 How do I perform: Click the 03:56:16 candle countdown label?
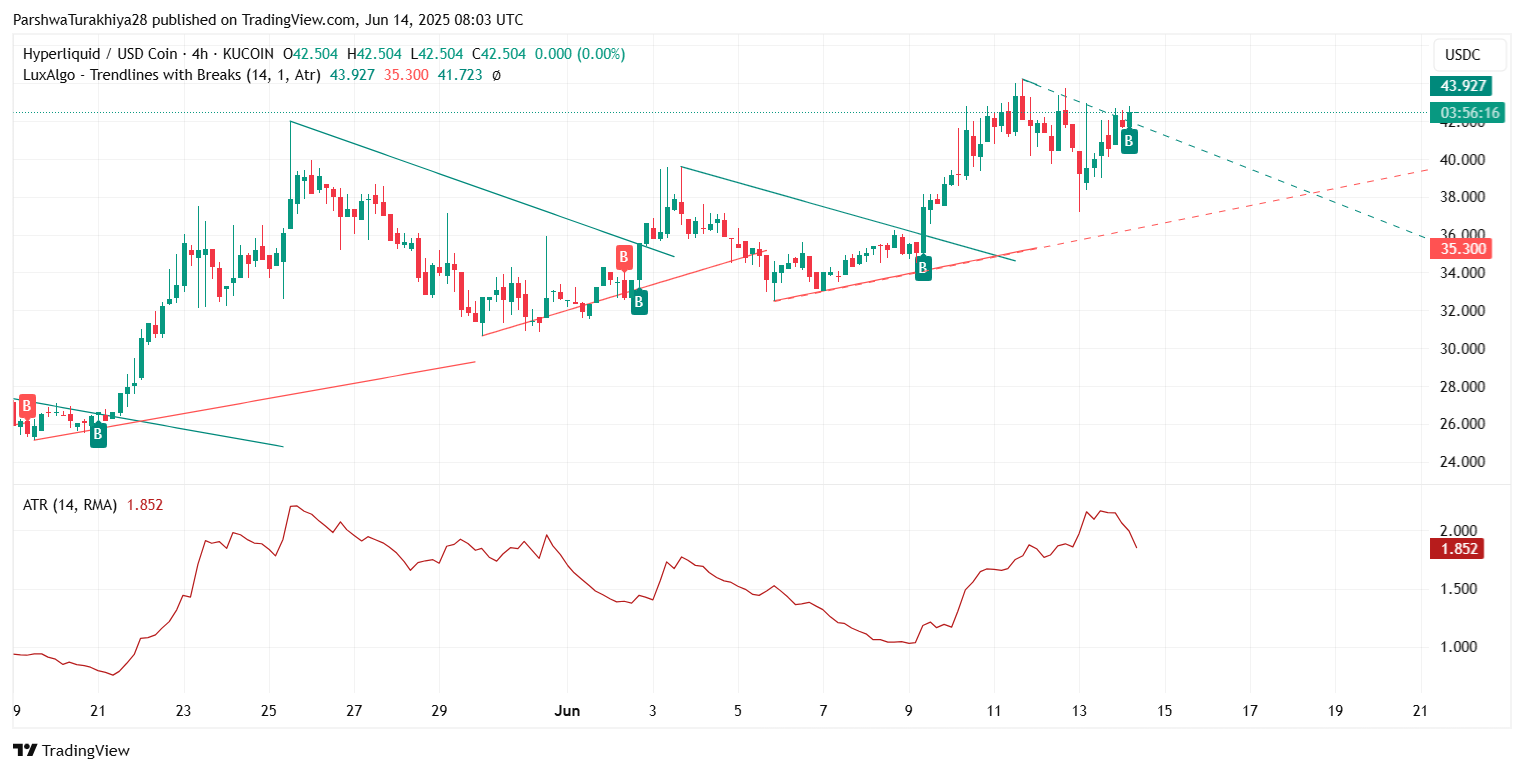point(1466,113)
